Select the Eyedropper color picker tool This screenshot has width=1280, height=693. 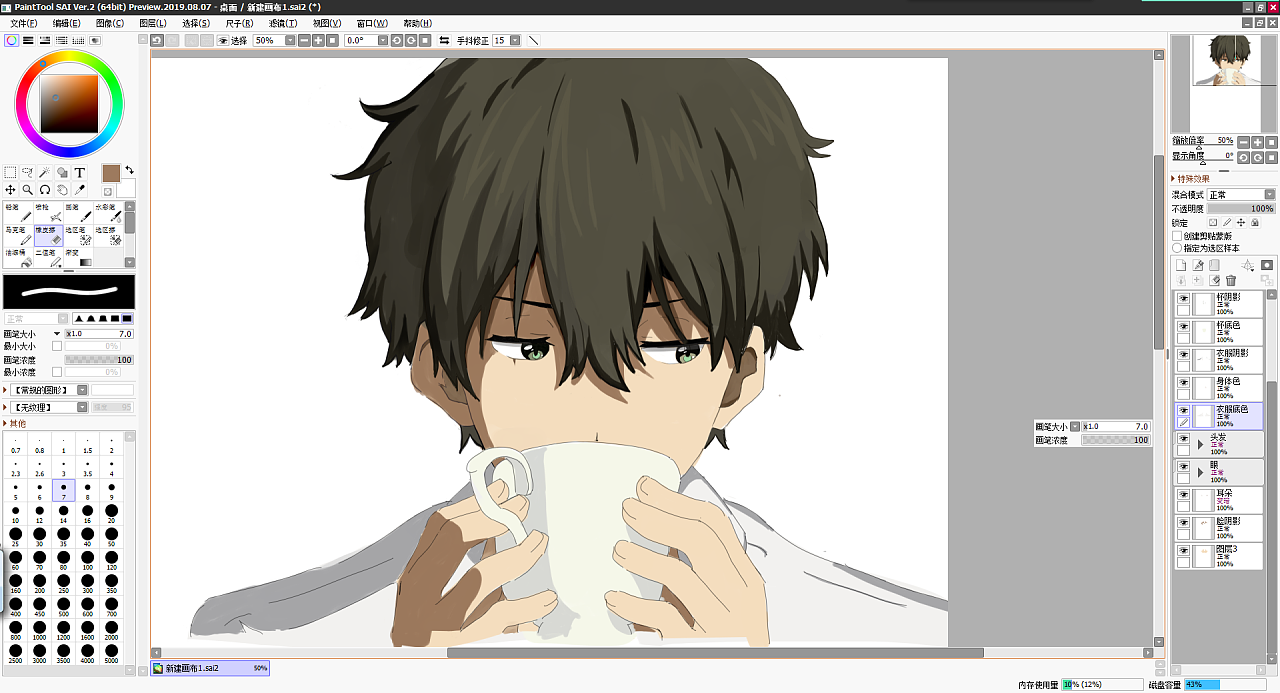(x=80, y=189)
